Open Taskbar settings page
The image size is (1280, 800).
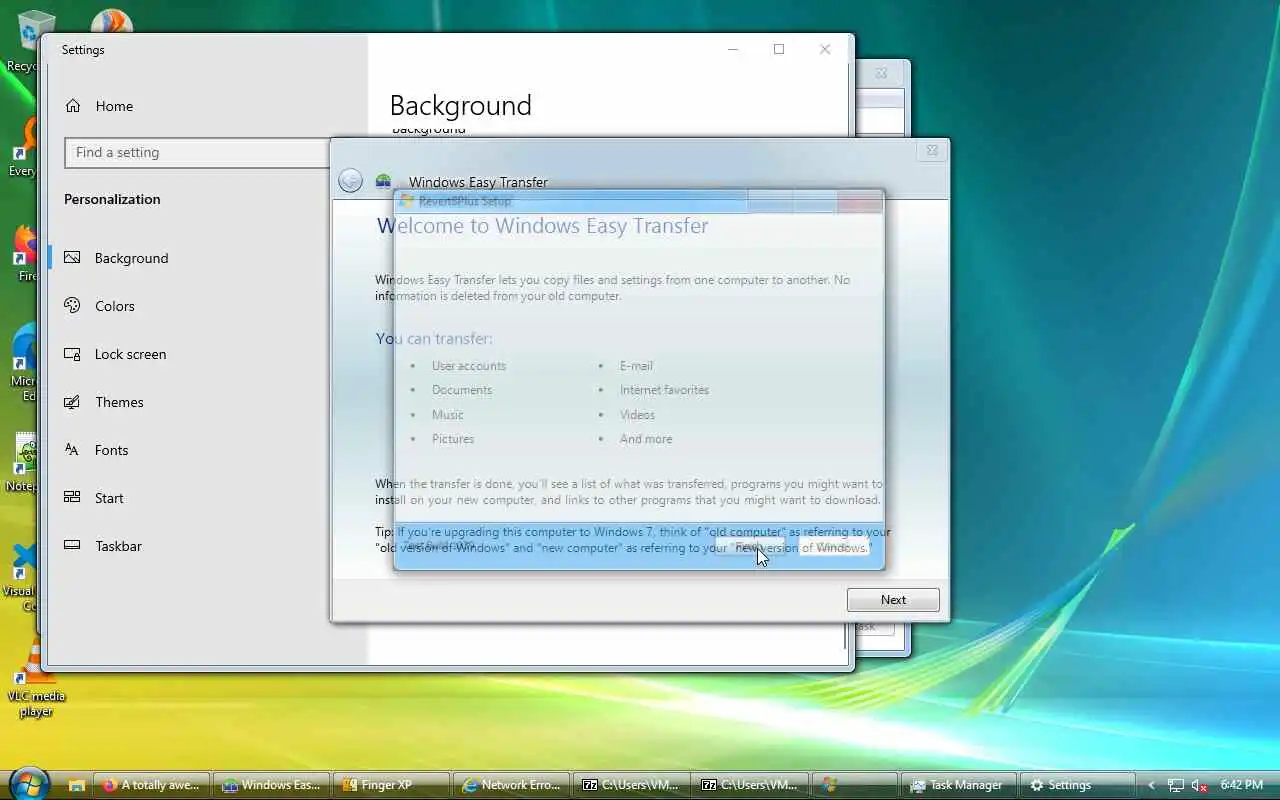(118, 546)
